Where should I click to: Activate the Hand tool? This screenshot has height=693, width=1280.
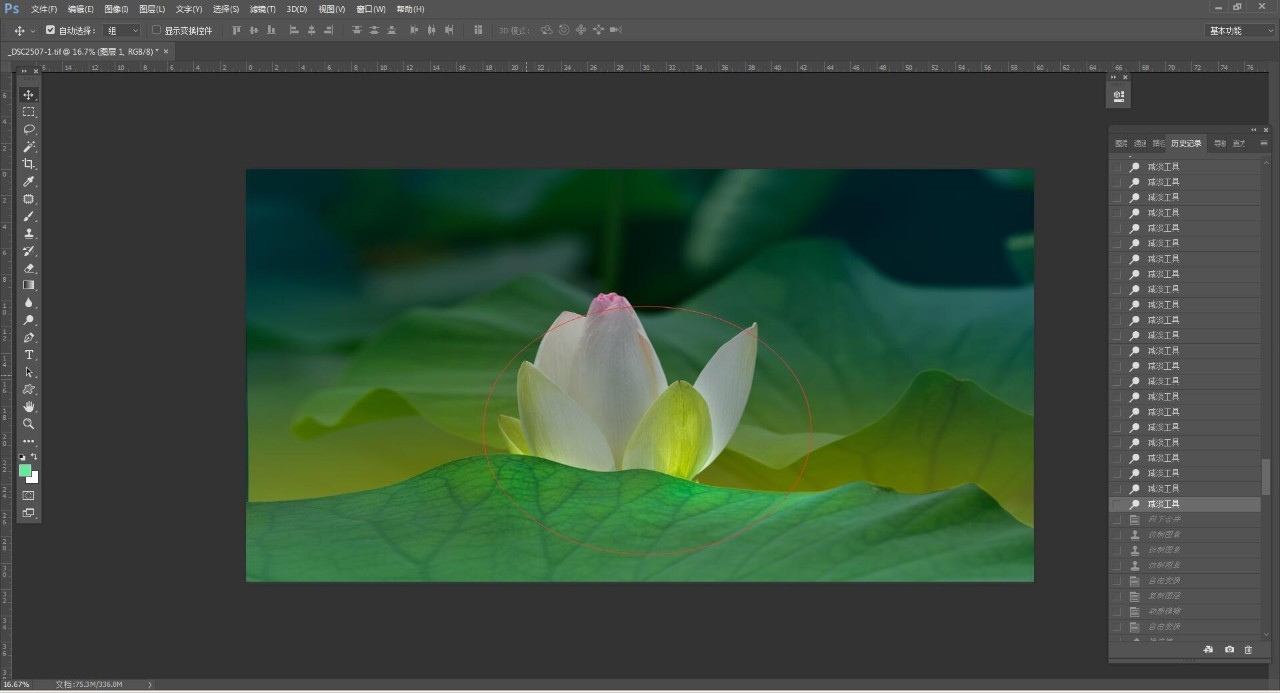(29, 406)
